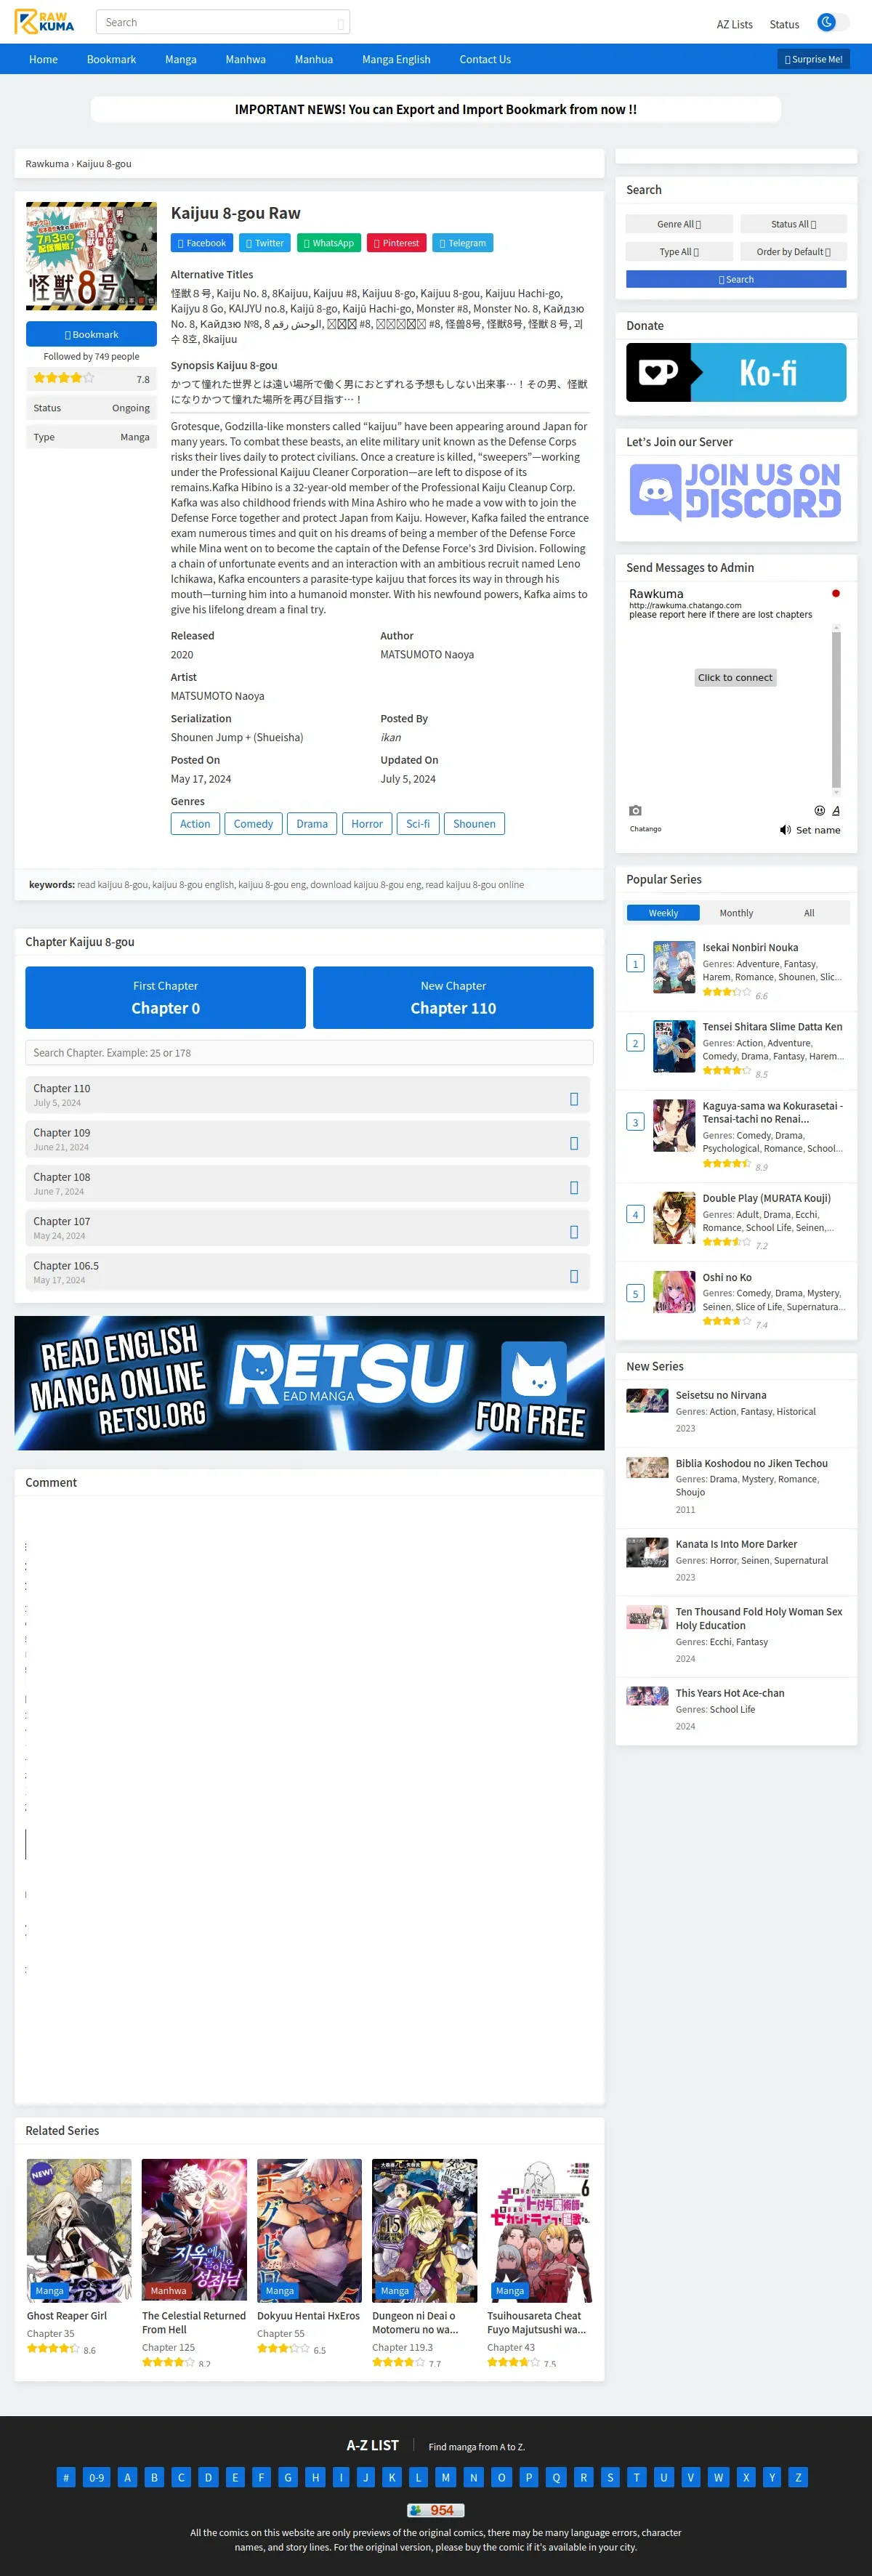Viewport: 872px width, 2576px height.
Task: Select letter K in A-Z list
Action: pyautogui.click(x=392, y=2477)
